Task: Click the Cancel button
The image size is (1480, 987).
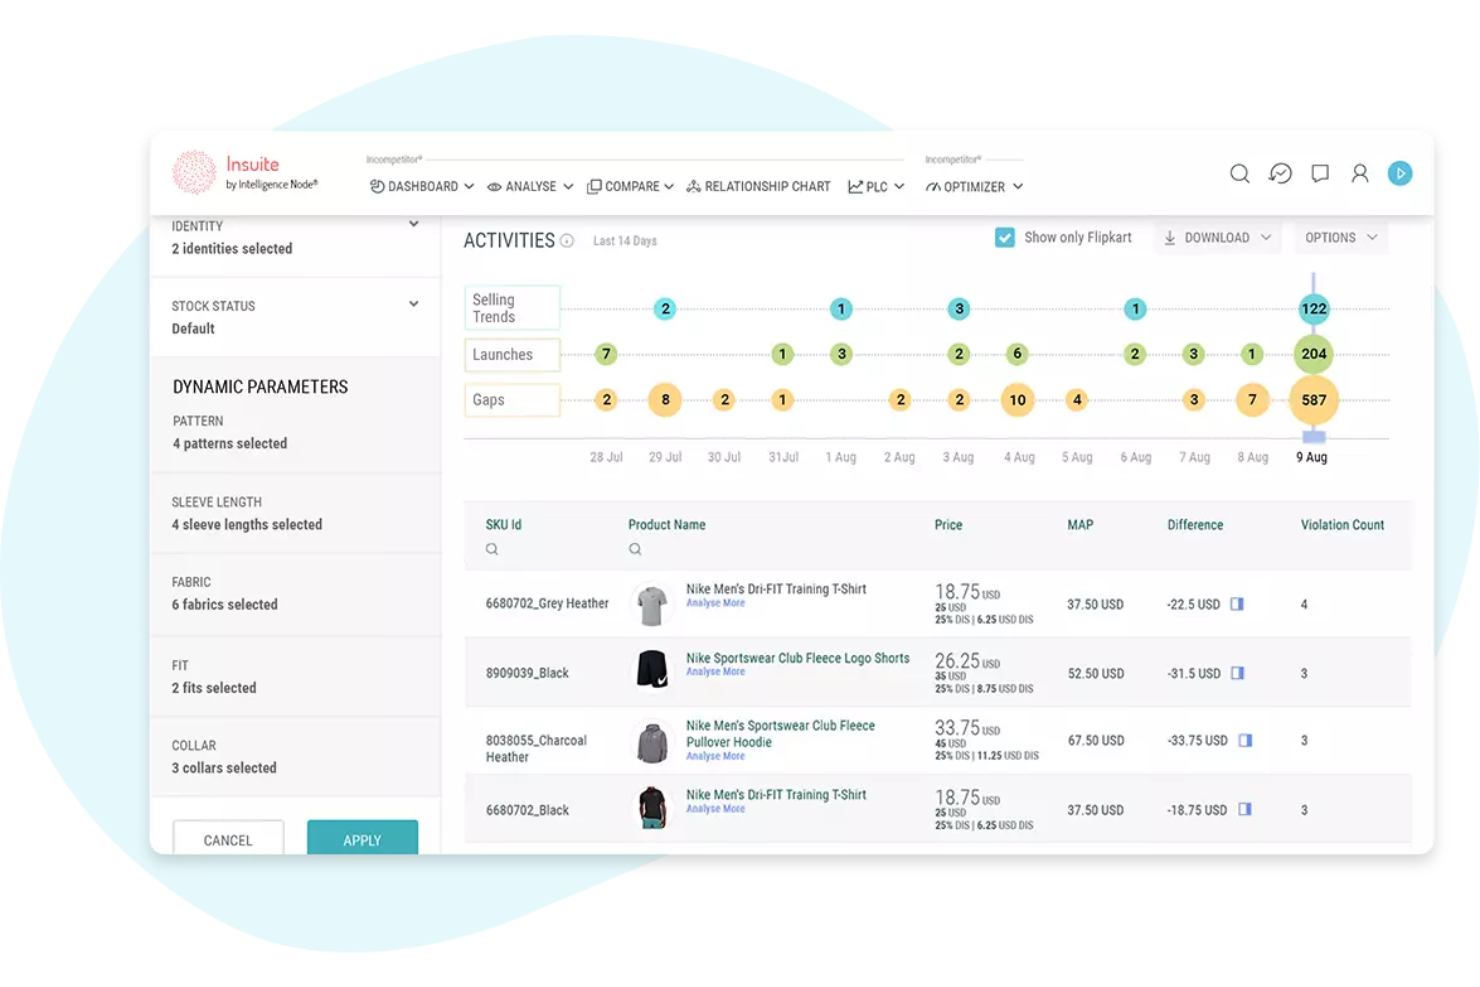Action: click(228, 838)
